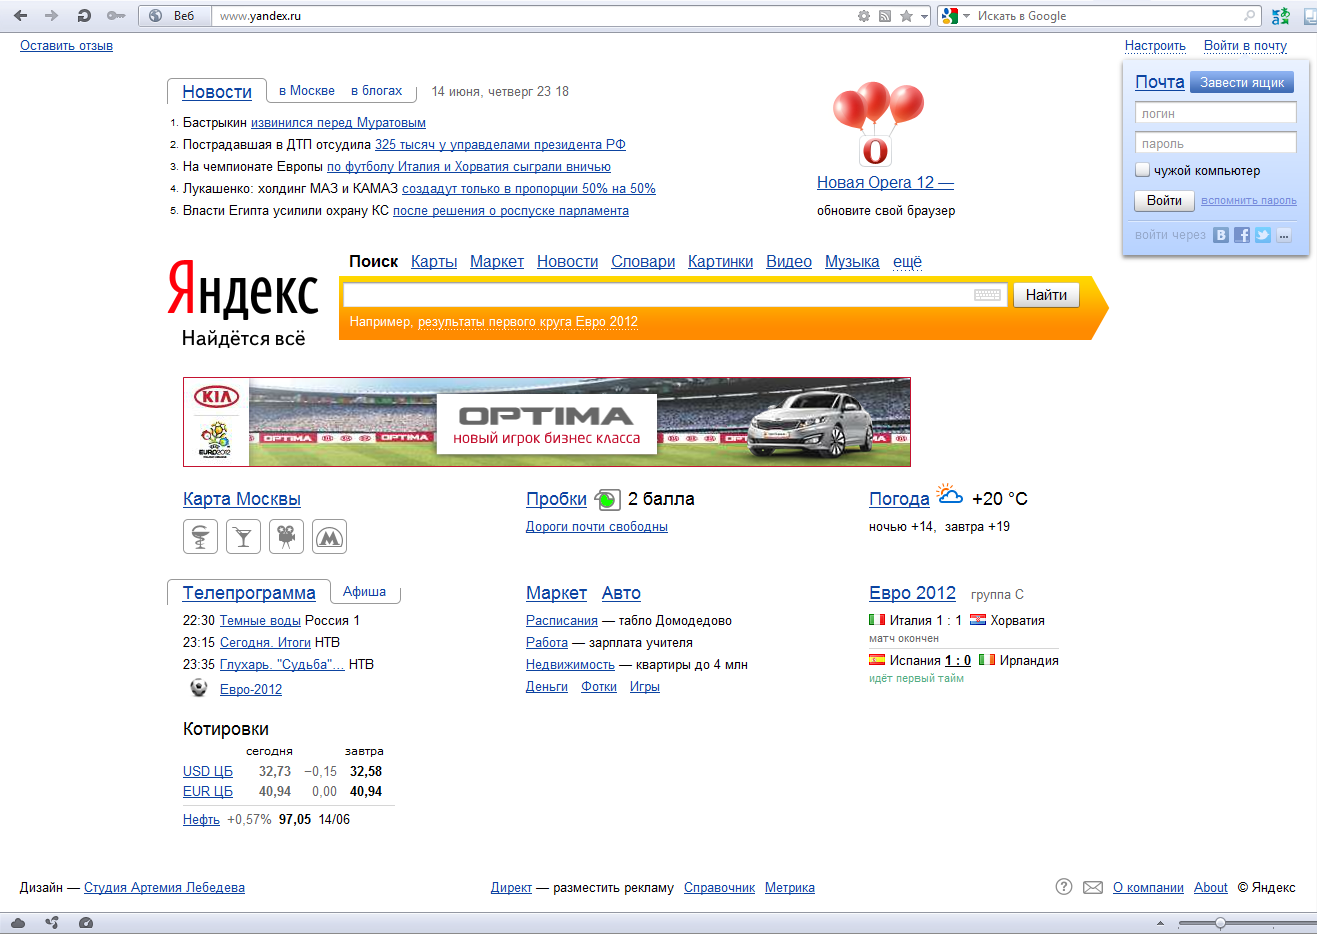Click the Metro map icon
The image size is (1317, 936).
[x=329, y=537]
